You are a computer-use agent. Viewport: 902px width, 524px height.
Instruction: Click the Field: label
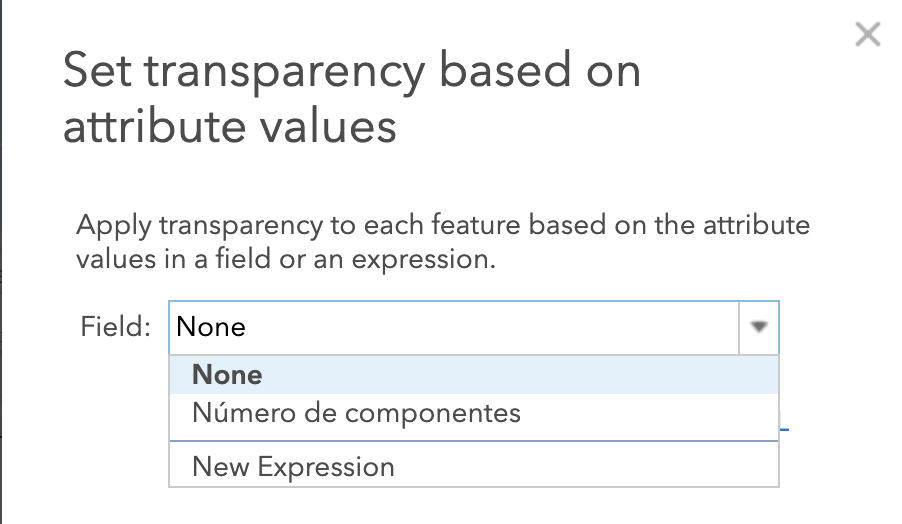pyautogui.click(x=115, y=327)
